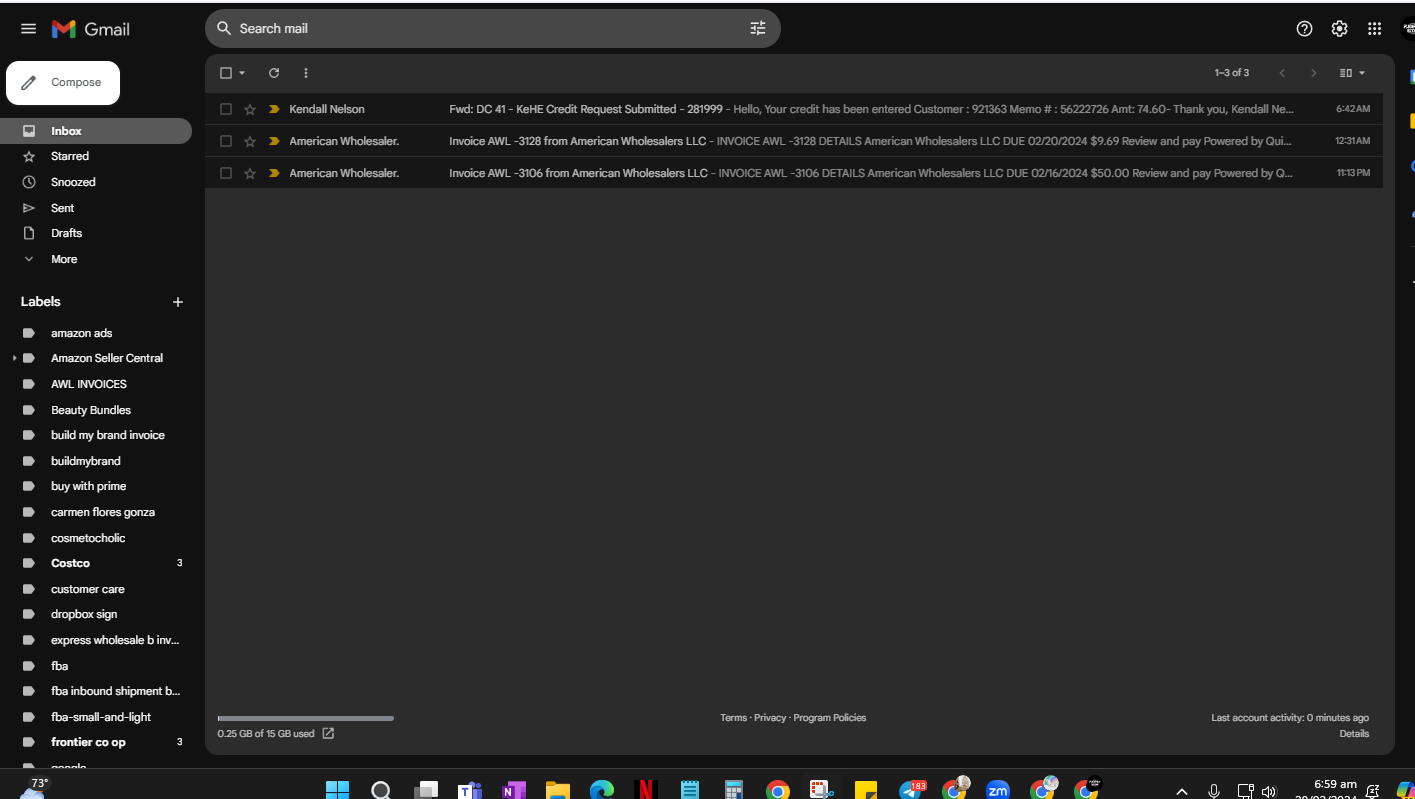Tick the Kendall Nelson email checkbox
The image size is (1415, 799).
point(226,109)
